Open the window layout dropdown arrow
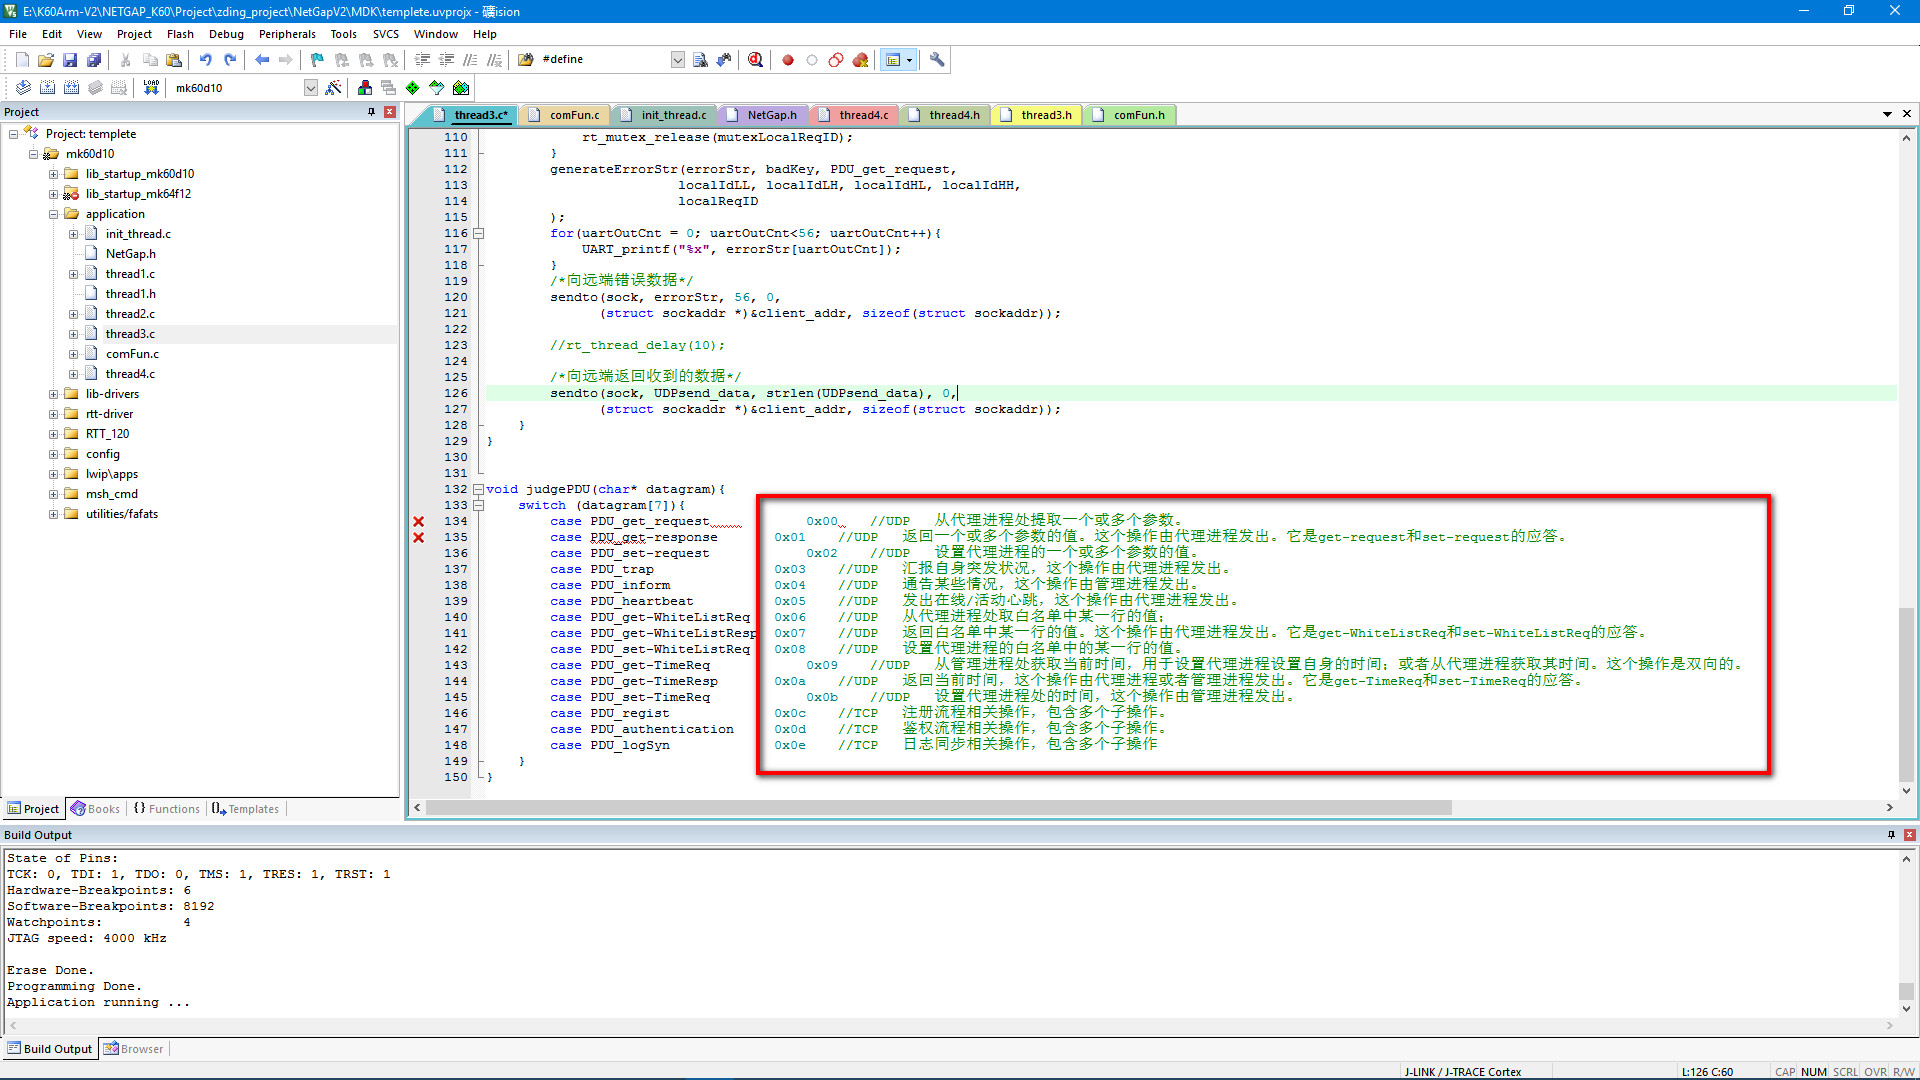1920x1080 pixels. click(x=909, y=60)
